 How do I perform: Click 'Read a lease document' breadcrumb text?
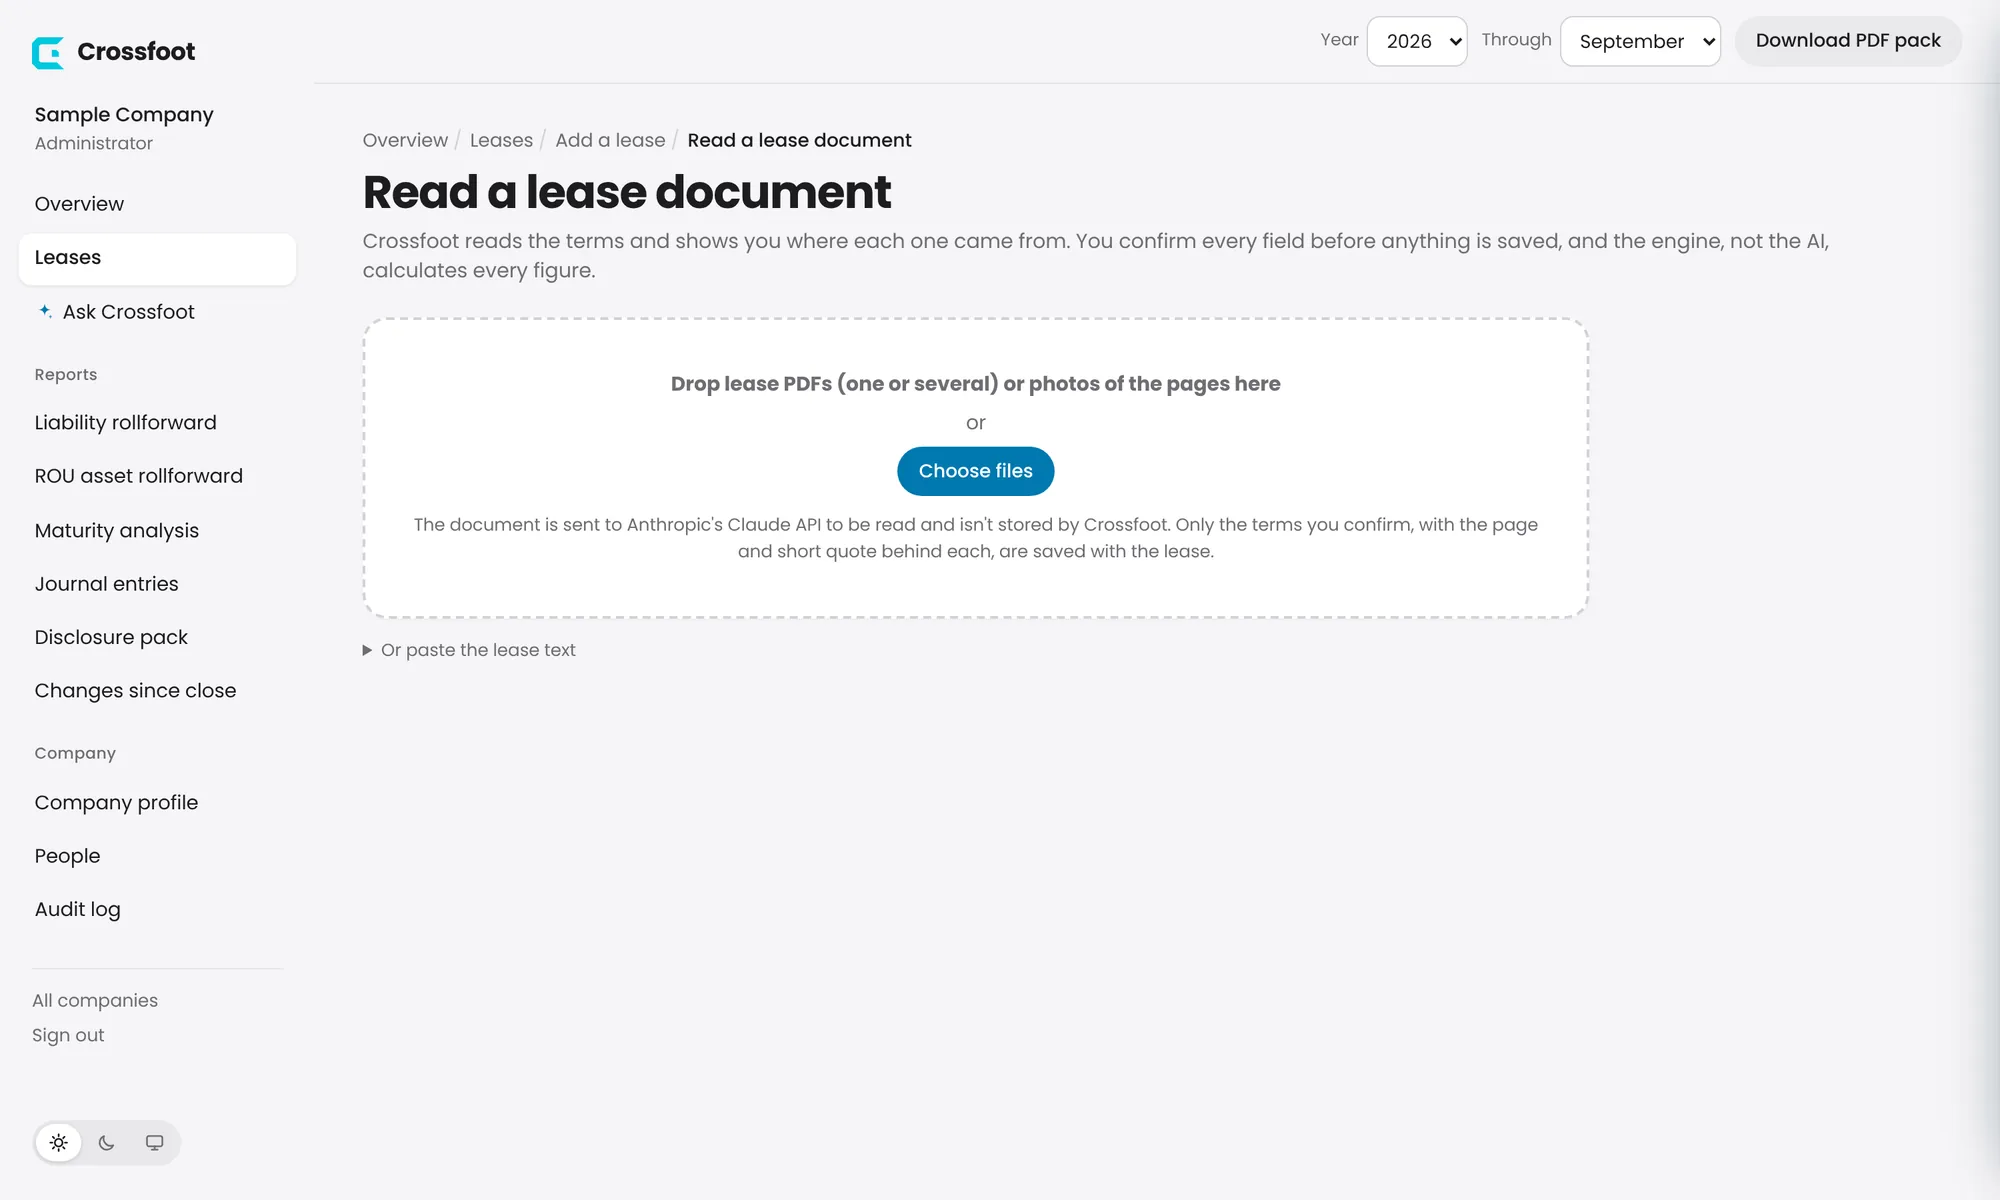[x=799, y=140]
